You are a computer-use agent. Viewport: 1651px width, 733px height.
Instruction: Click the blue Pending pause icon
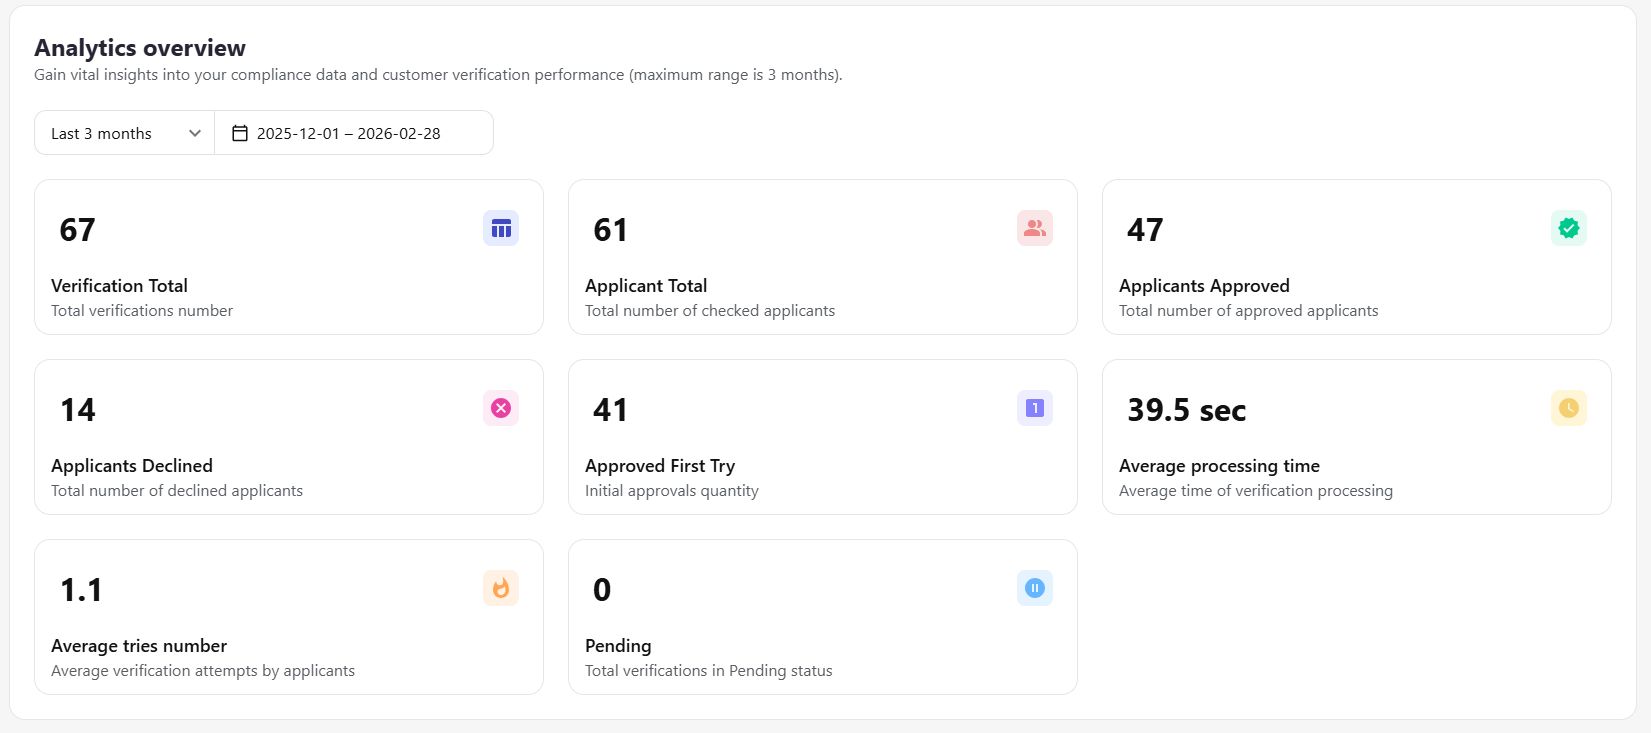pos(1035,588)
